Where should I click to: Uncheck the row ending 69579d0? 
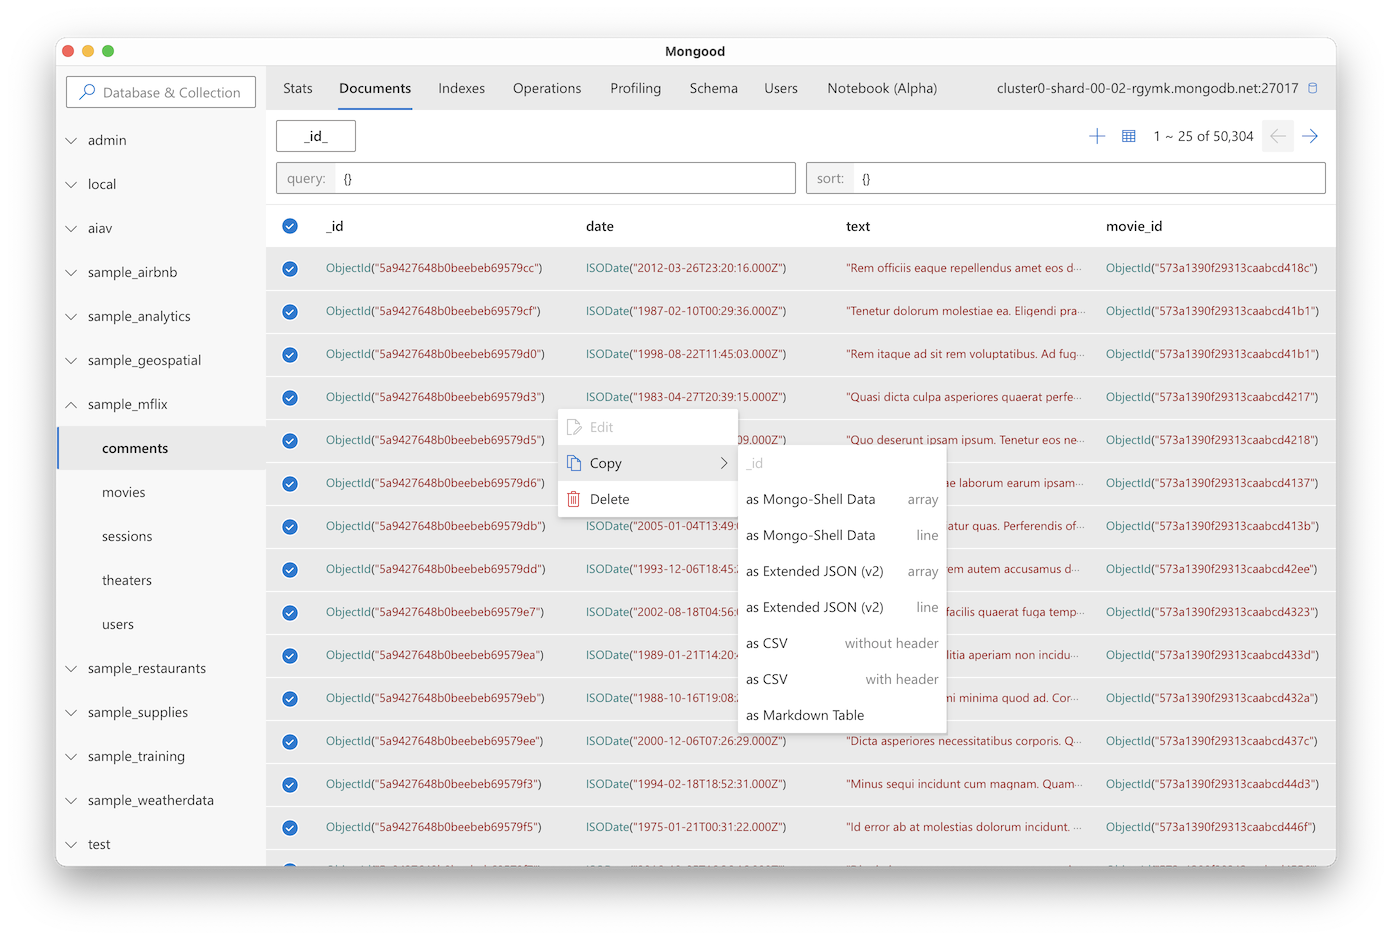(290, 354)
